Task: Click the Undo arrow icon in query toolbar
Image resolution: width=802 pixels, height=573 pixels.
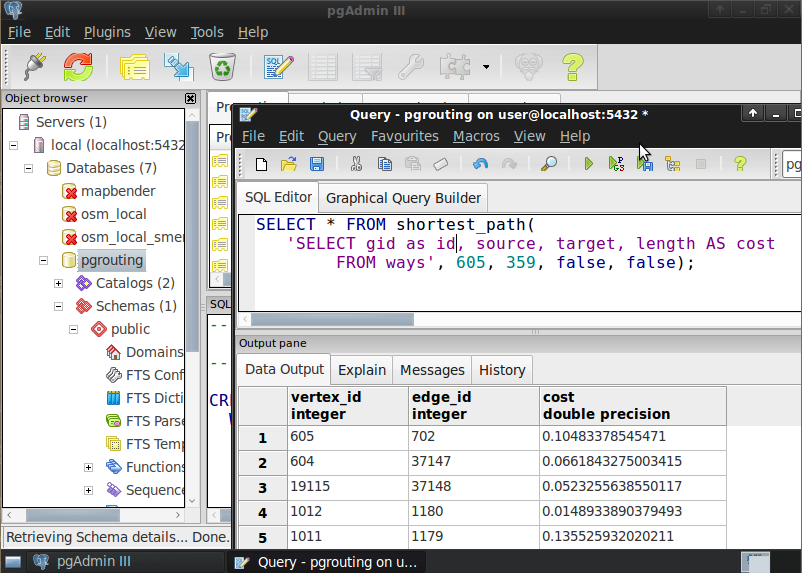Action: (481, 164)
